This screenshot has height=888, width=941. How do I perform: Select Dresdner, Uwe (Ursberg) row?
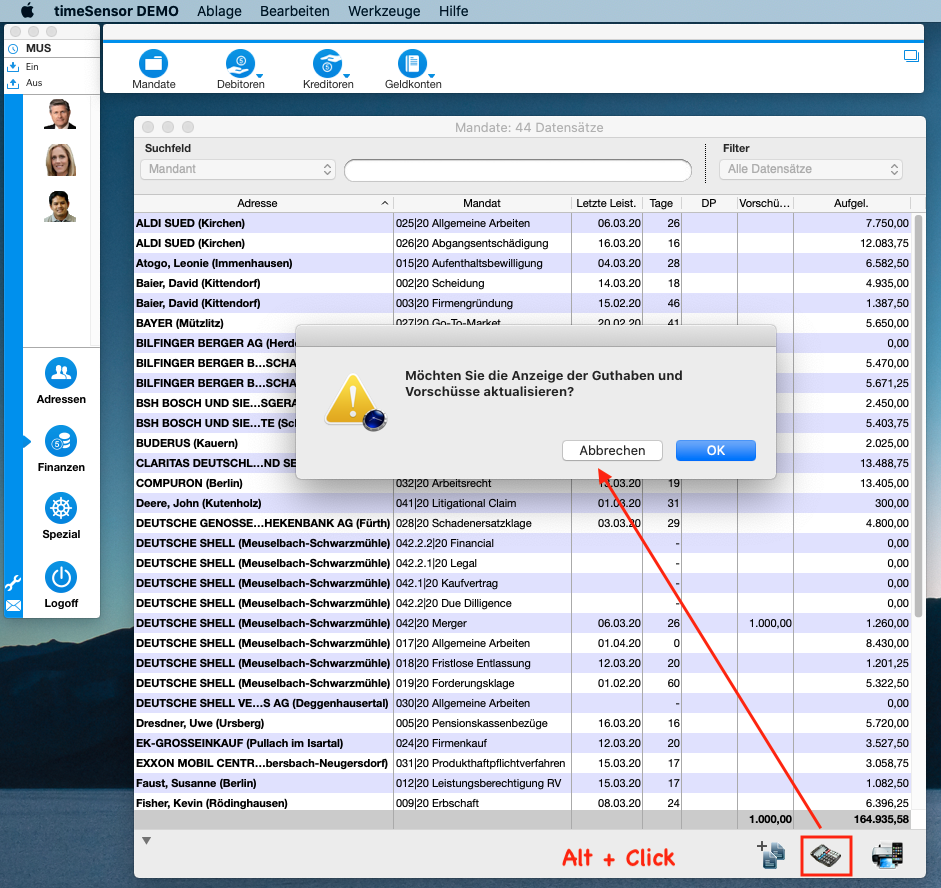523,723
